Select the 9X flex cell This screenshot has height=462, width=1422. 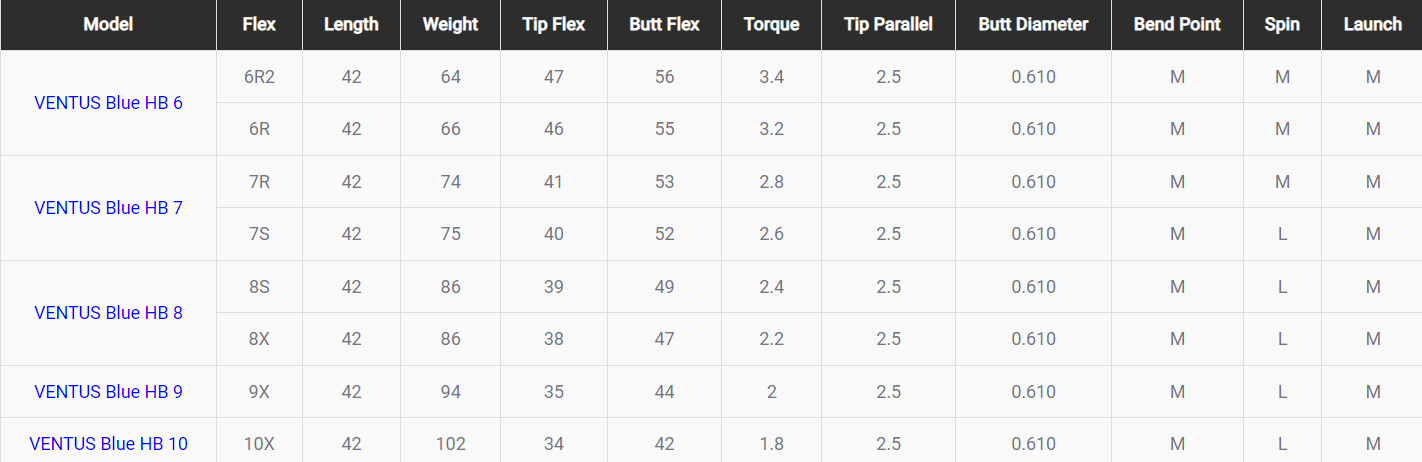pyautogui.click(x=259, y=392)
